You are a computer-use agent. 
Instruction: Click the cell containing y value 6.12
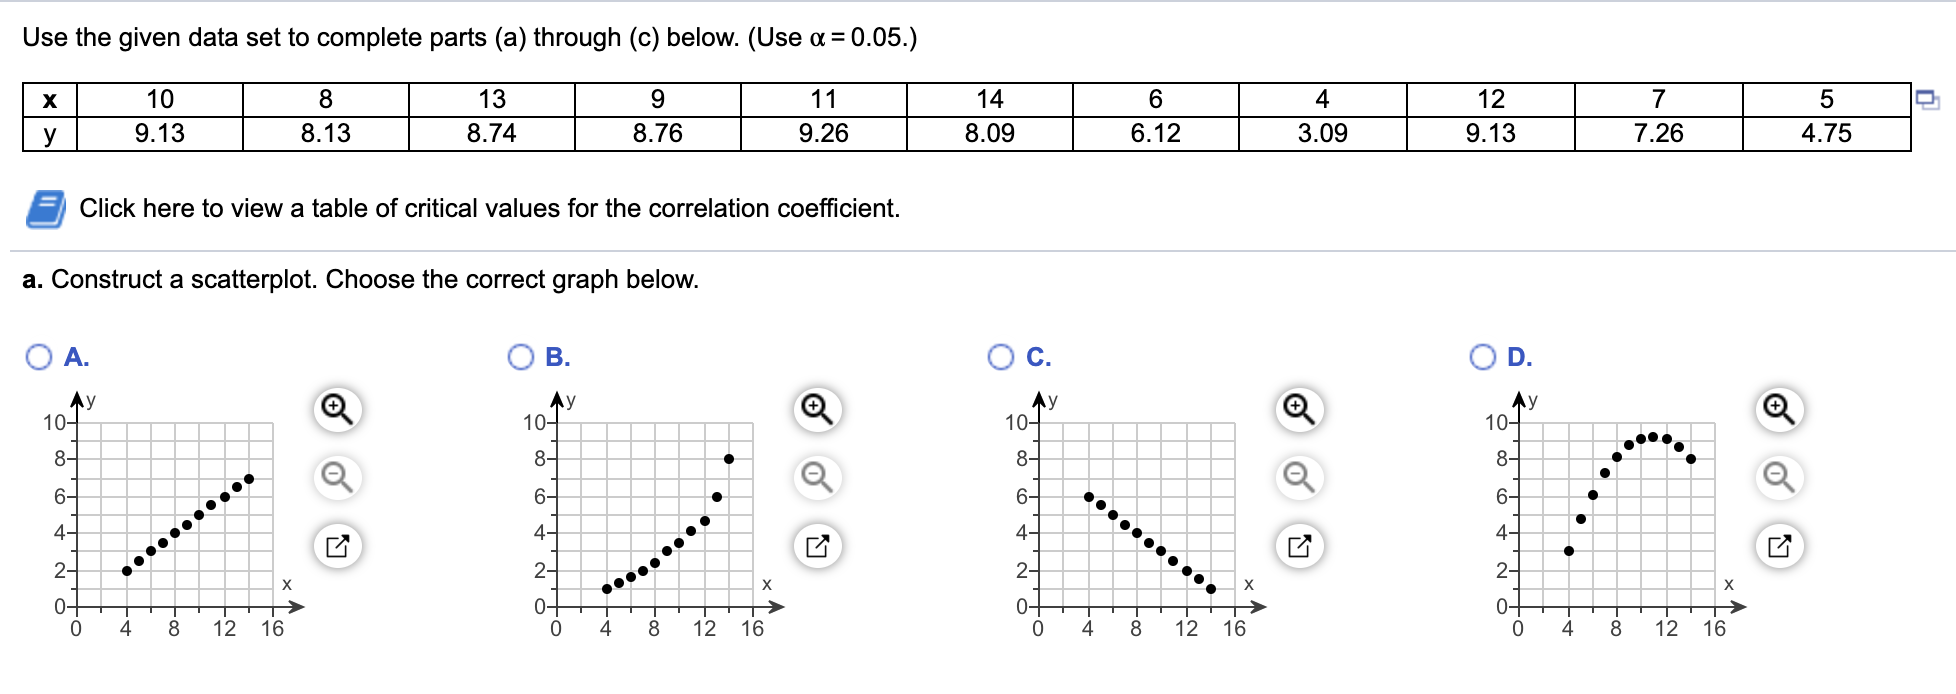1156,131
